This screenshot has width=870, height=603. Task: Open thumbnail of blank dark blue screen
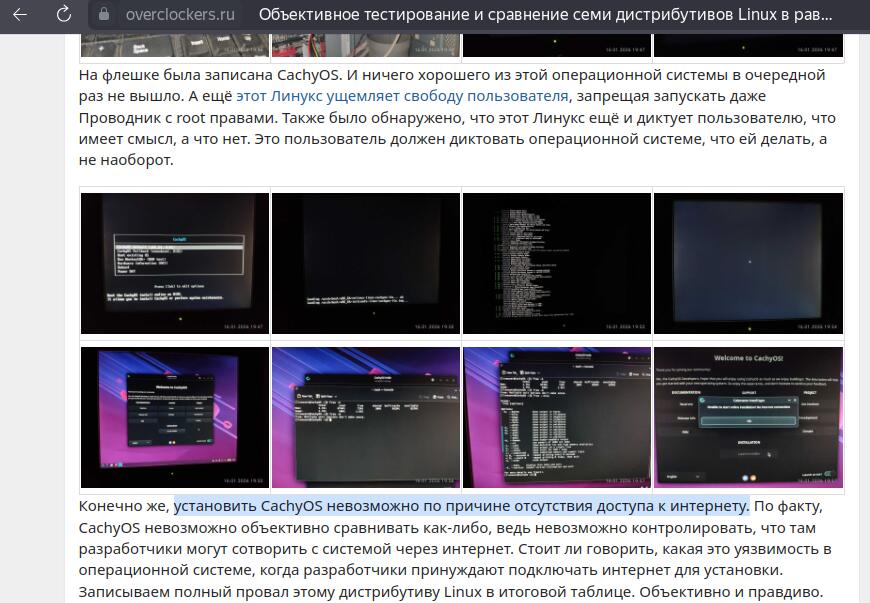pos(748,264)
